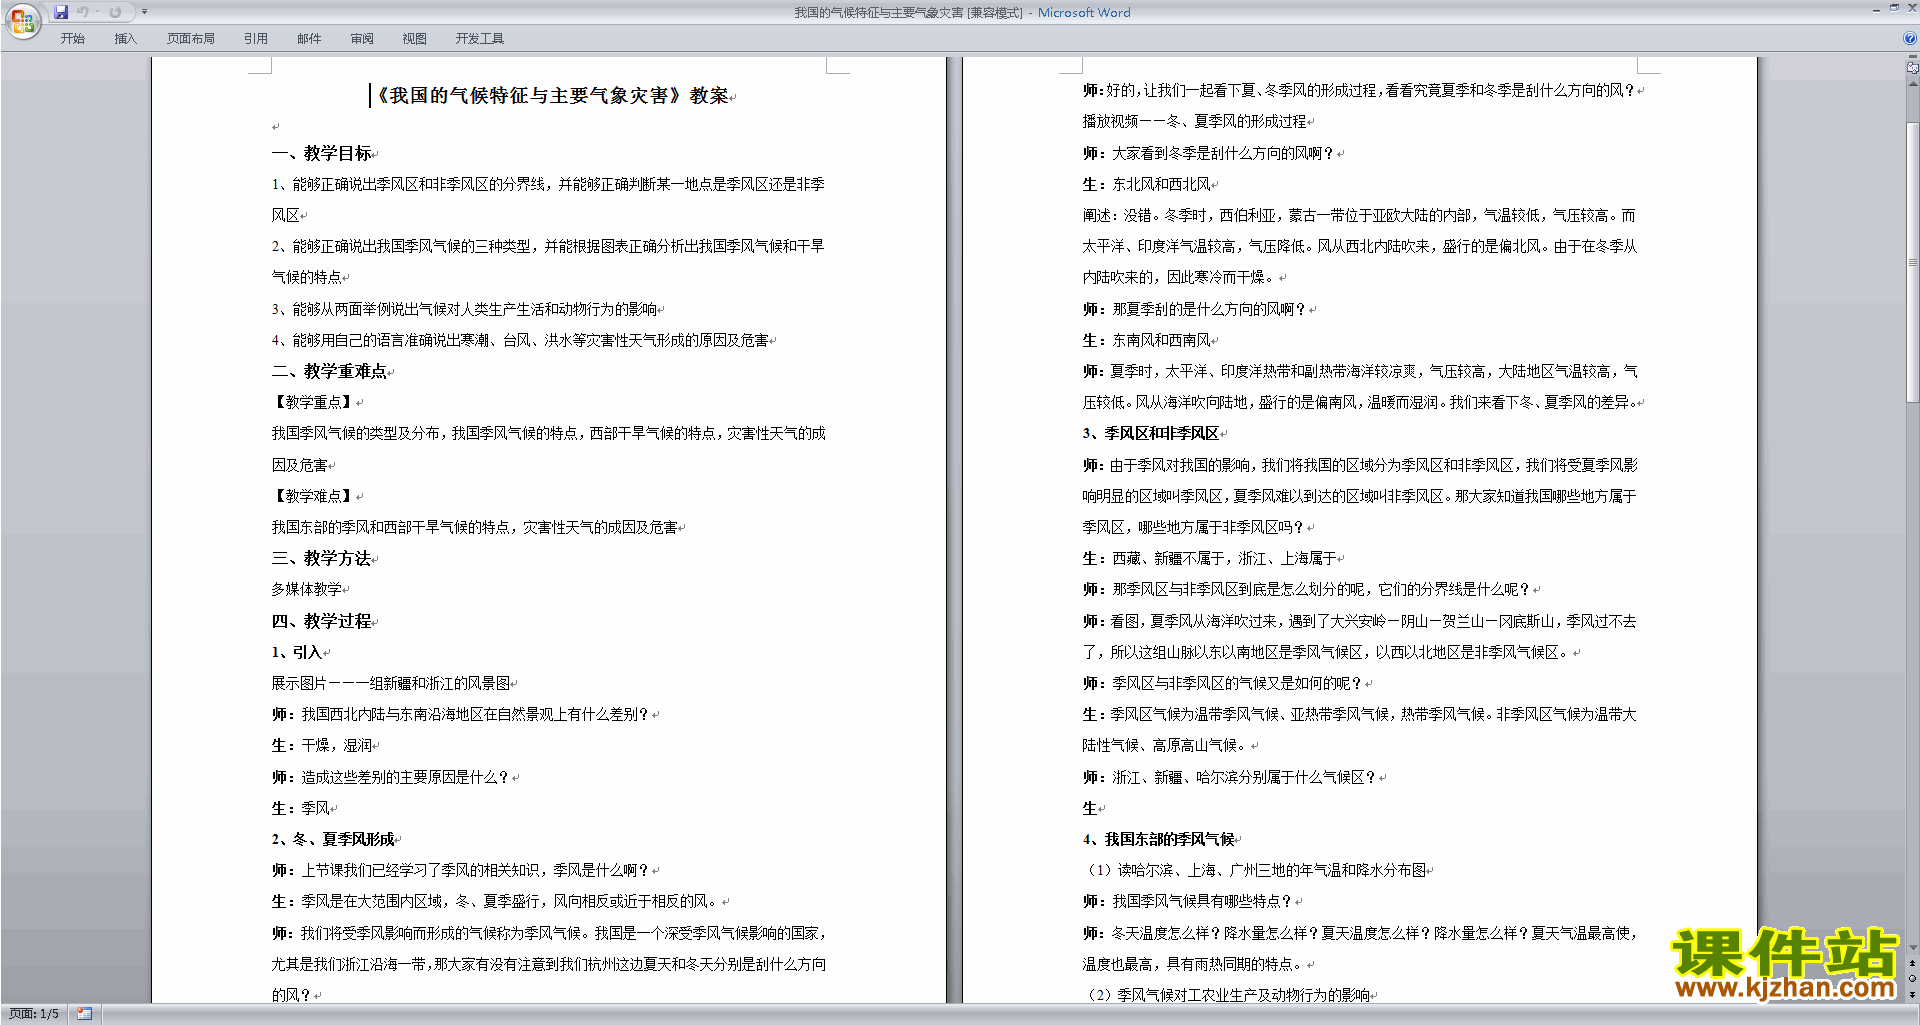Restore down the Microsoft Word window
The width and height of the screenshot is (1920, 1025).
[1894, 8]
